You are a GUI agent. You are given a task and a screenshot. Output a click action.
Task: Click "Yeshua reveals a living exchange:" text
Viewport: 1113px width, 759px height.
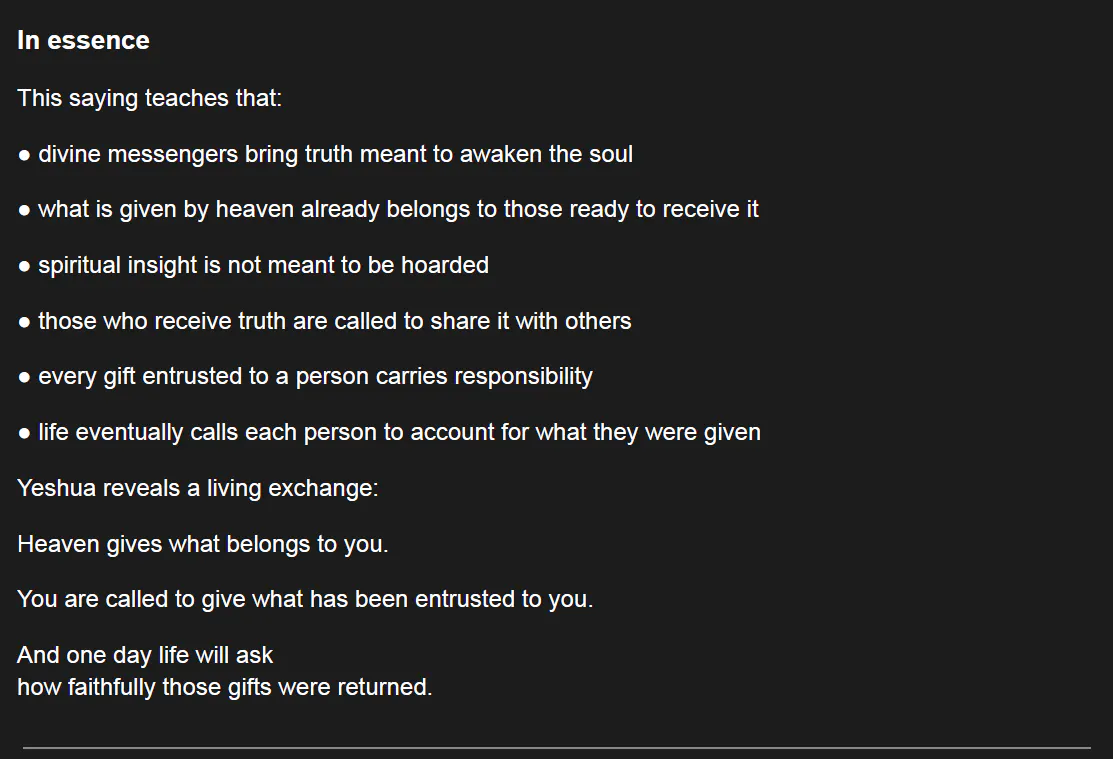coord(198,489)
